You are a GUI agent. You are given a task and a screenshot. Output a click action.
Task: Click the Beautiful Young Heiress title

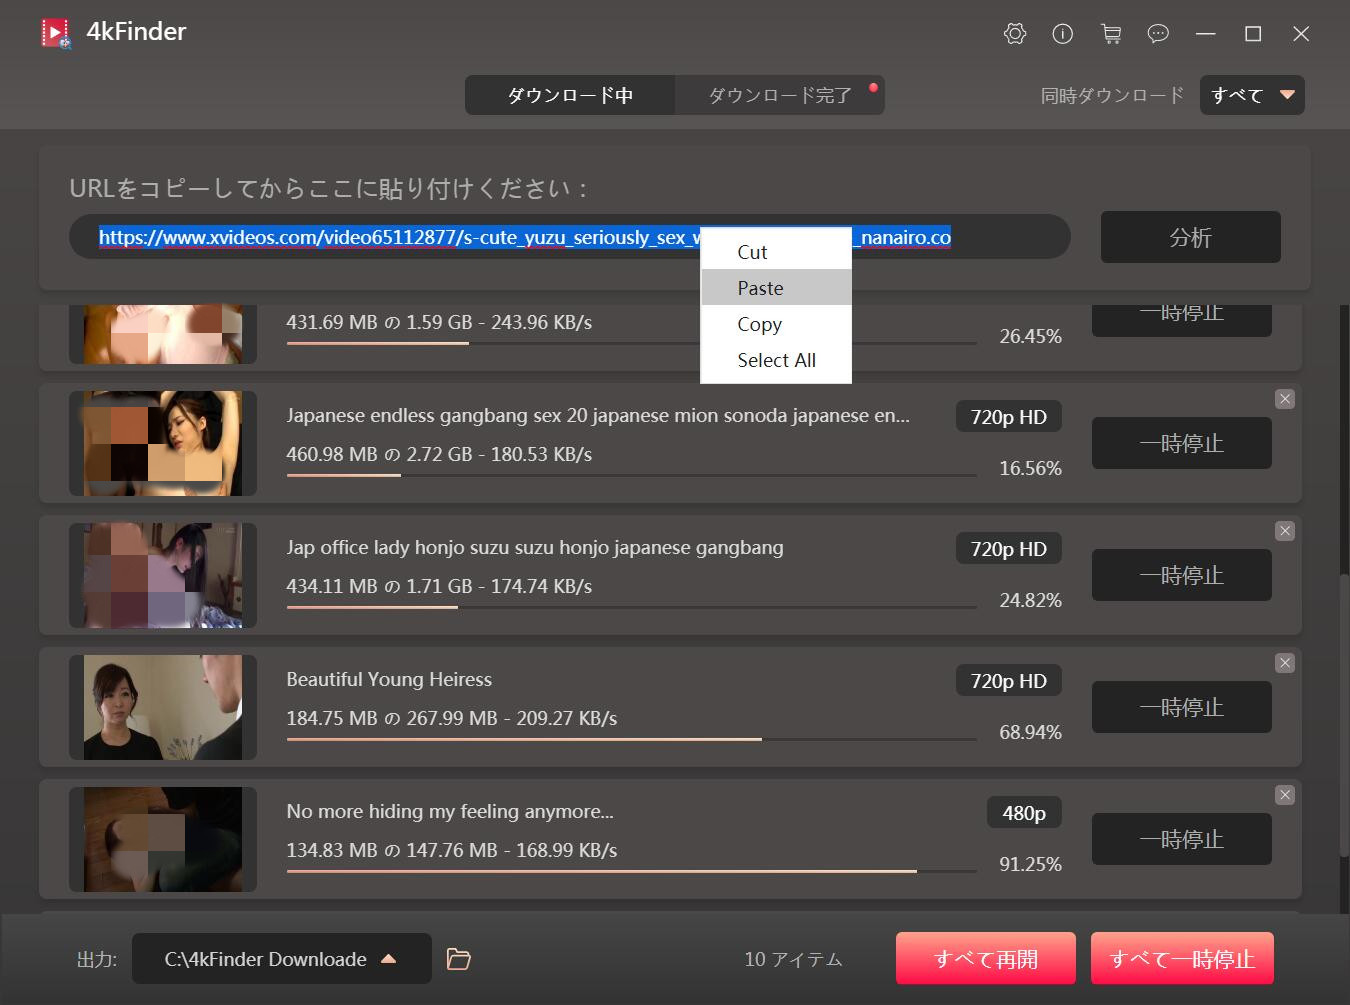click(389, 679)
